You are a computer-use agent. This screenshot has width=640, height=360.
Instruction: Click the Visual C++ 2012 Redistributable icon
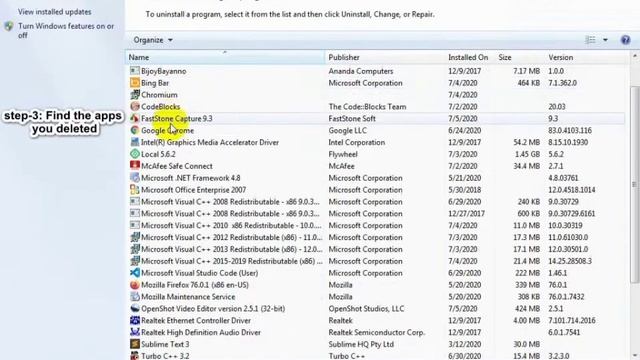pyautogui.click(x=135, y=237)
